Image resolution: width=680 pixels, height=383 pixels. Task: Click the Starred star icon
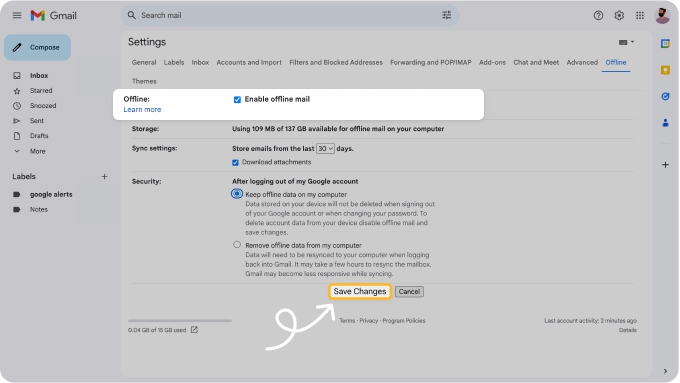point(17,91)
